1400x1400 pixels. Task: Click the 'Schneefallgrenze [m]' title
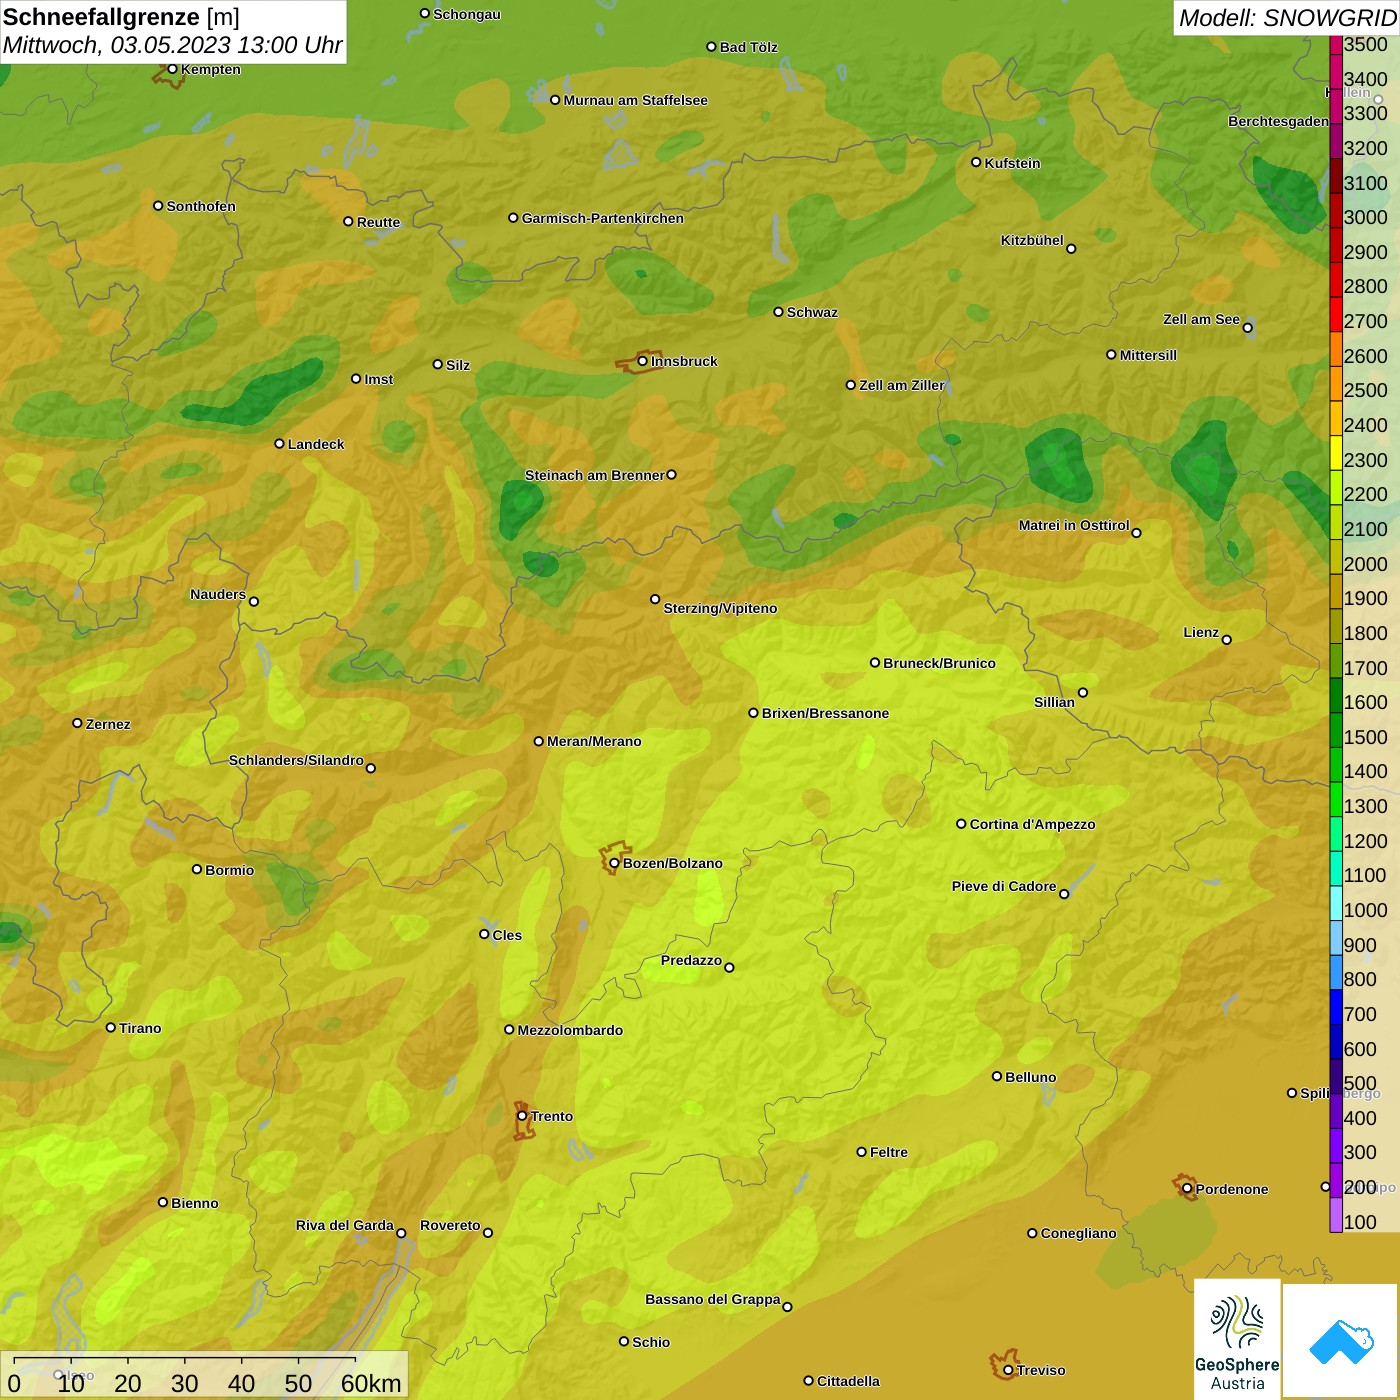tap(121, 17)
